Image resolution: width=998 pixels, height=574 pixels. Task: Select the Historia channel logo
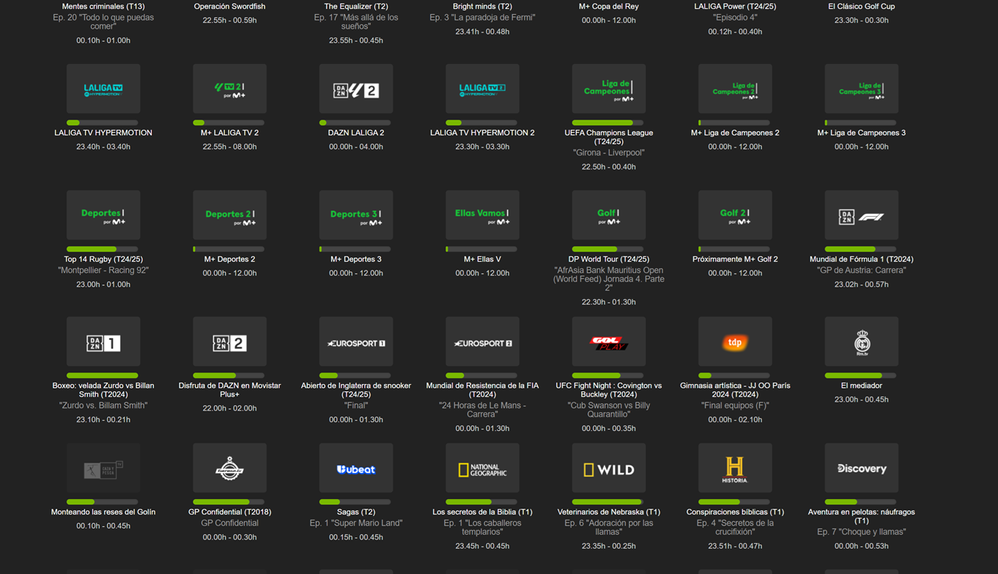pyautogui.click(x=735, y=469)
